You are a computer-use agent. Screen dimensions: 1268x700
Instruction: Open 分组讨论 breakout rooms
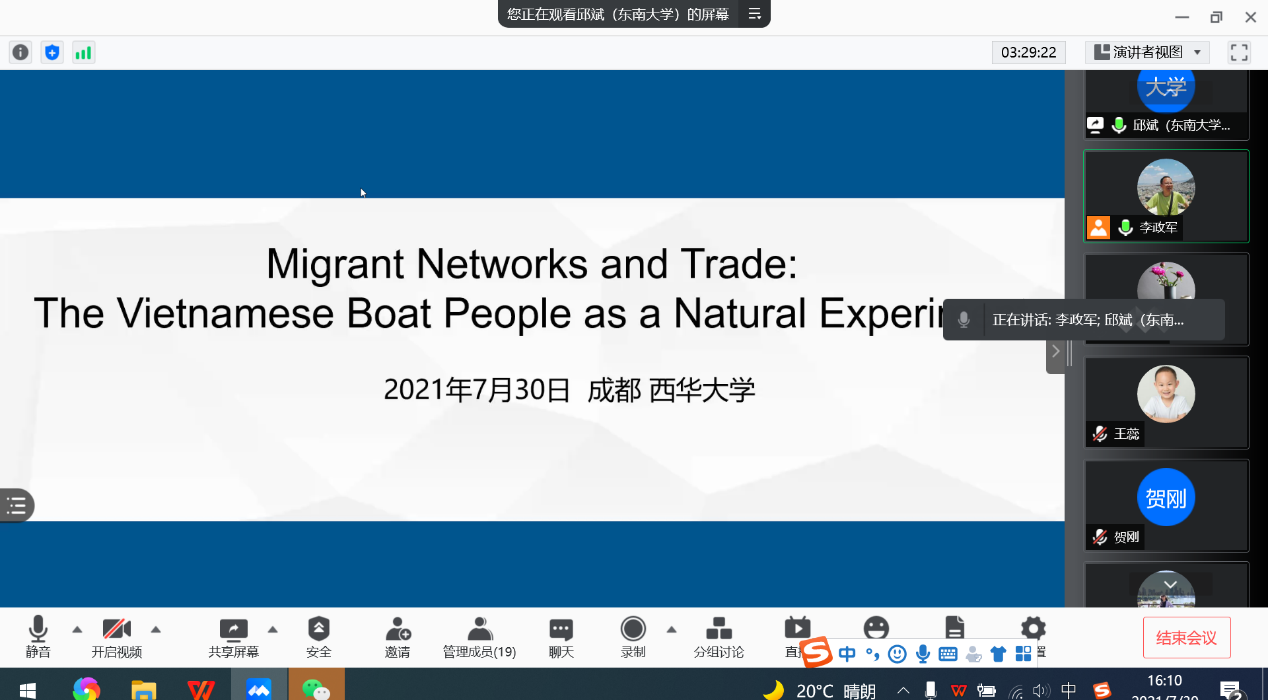click(x=718, y=636)
